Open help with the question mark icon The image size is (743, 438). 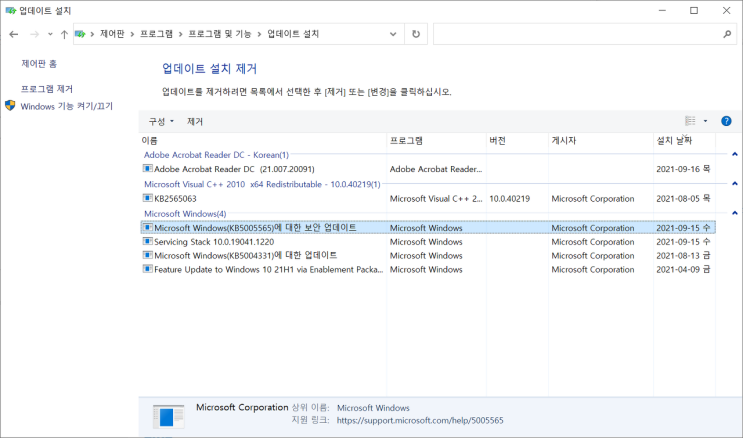[726, 121]
